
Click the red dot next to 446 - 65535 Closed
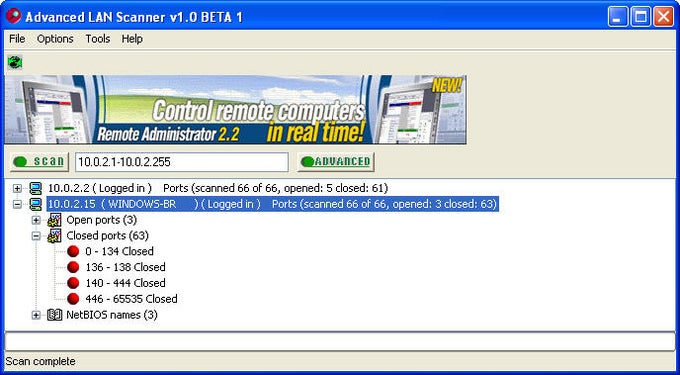pyautogui.click(x=73, y=299)
